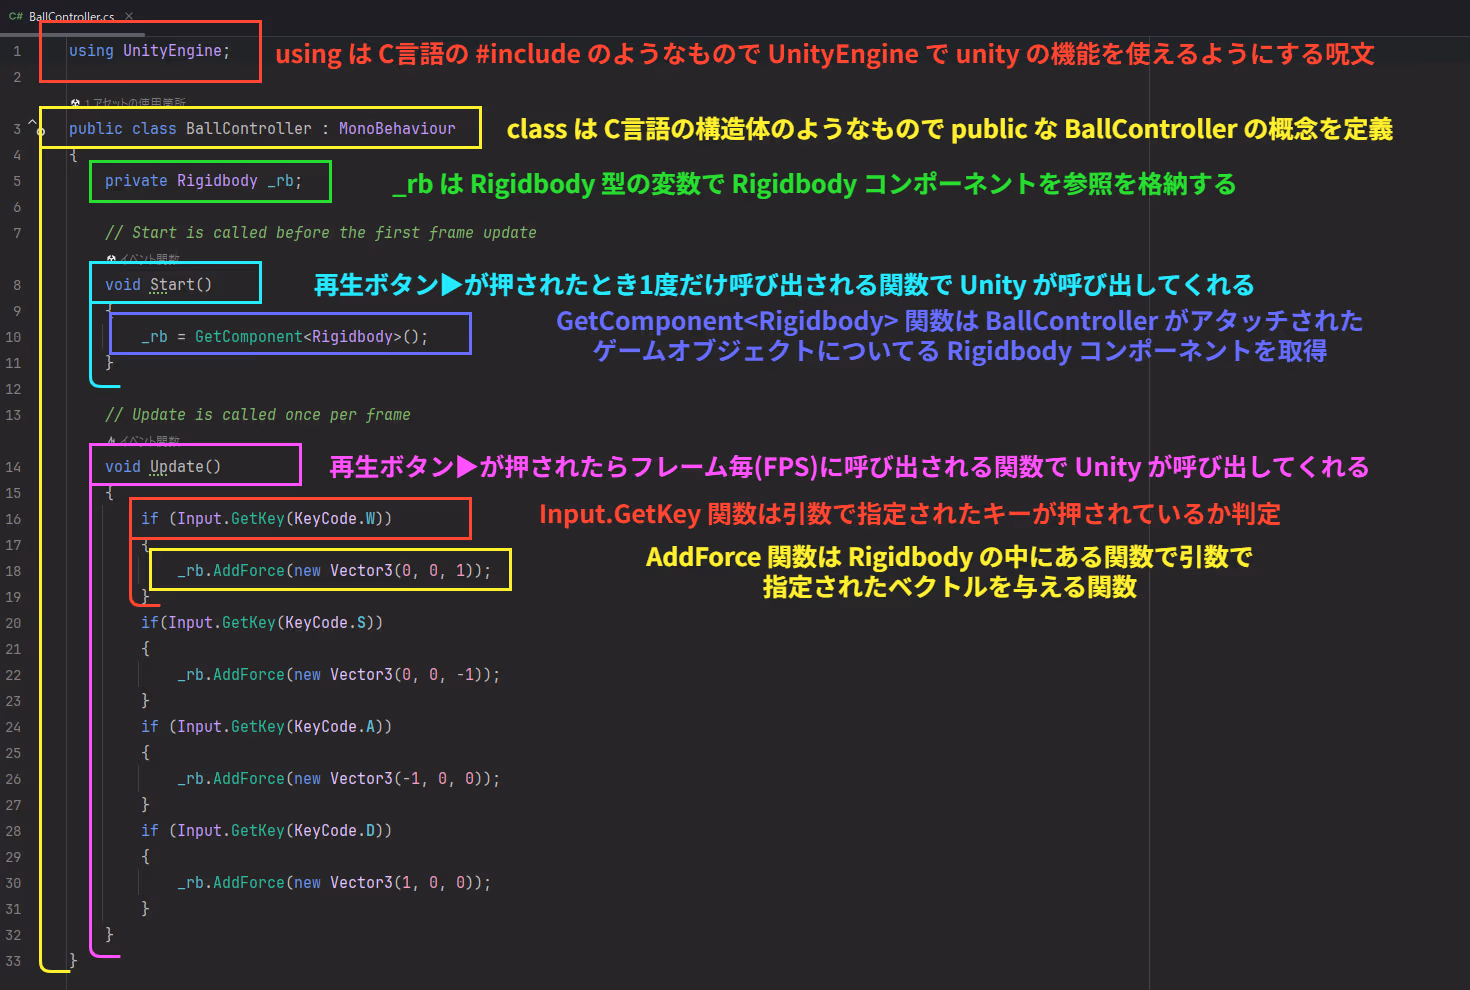The height and width of the screenshot is (990, 1470).
Task: Click the Unity event icon above Start()
Action: pos(111,259)
